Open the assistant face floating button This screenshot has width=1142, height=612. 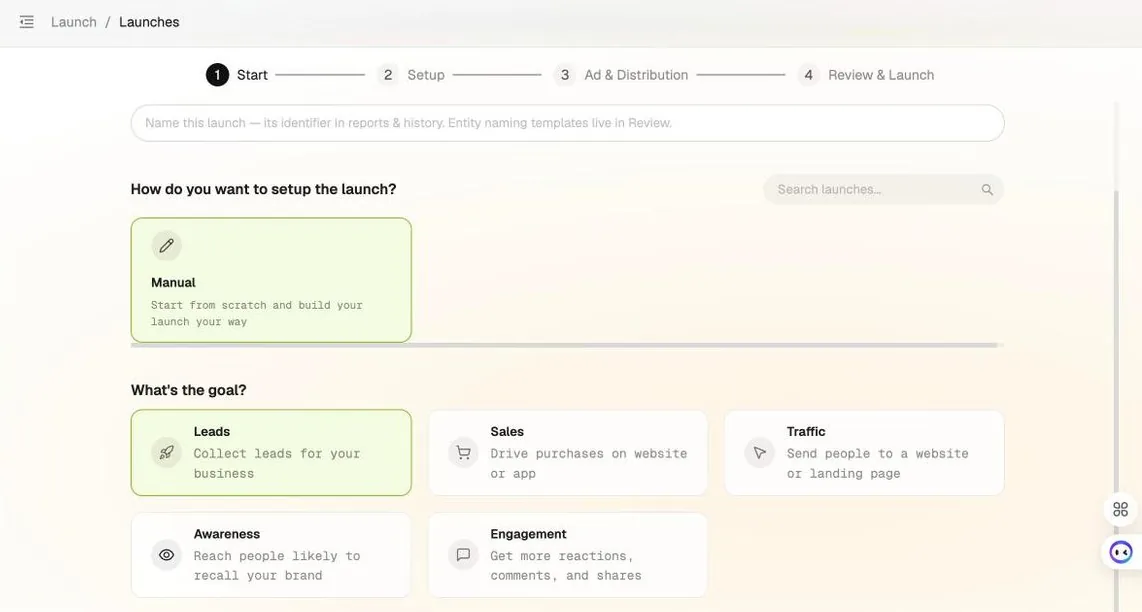click(1121, 552)
